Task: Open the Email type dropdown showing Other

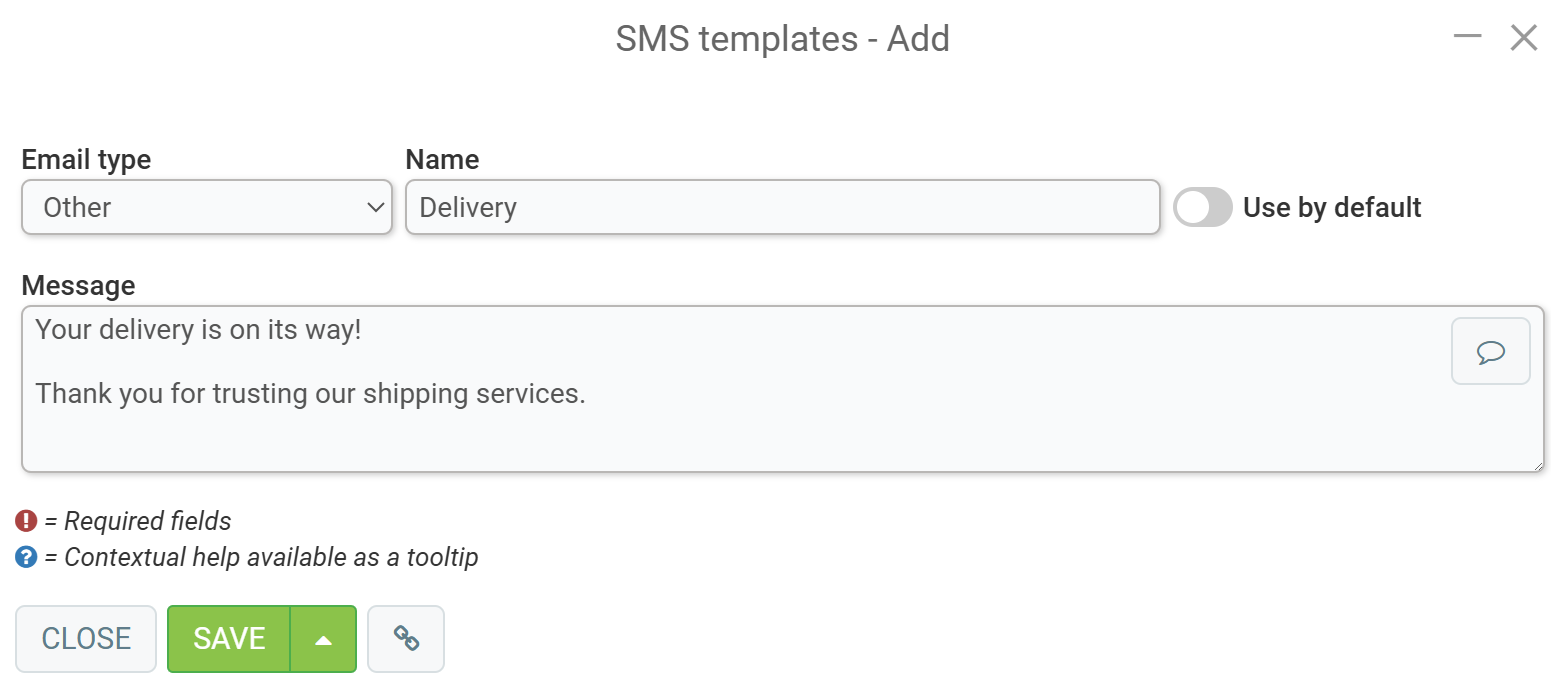Action: coord(207,207)
